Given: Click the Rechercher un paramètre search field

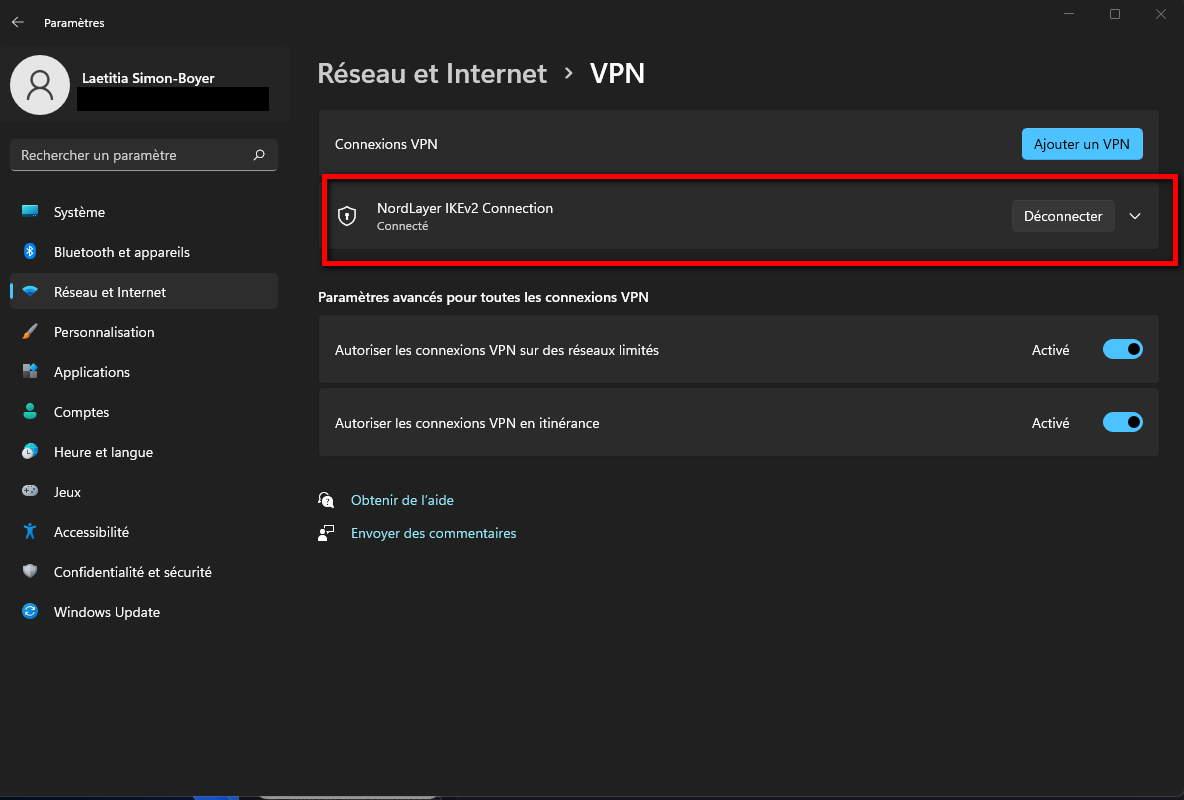Looking at the screenshot, I should (x=143, y=155).
